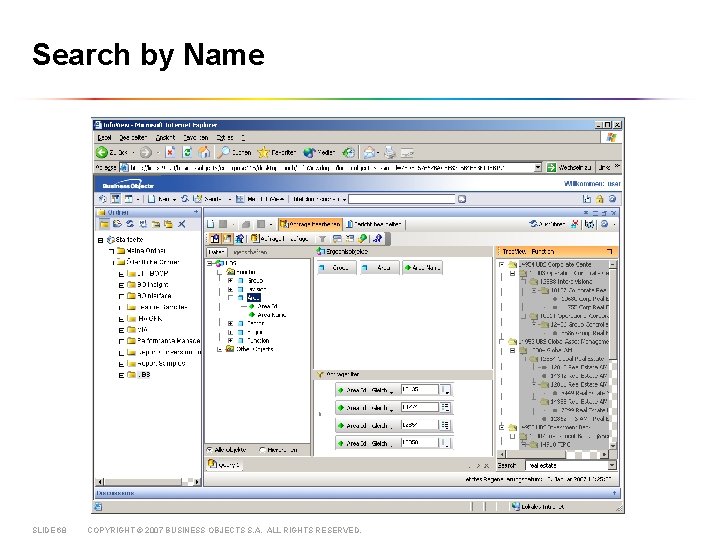The height and width of the screenshot is (540, 720).
Task: Collapse the Startseite tree node
Action: (x=101, y=240)
